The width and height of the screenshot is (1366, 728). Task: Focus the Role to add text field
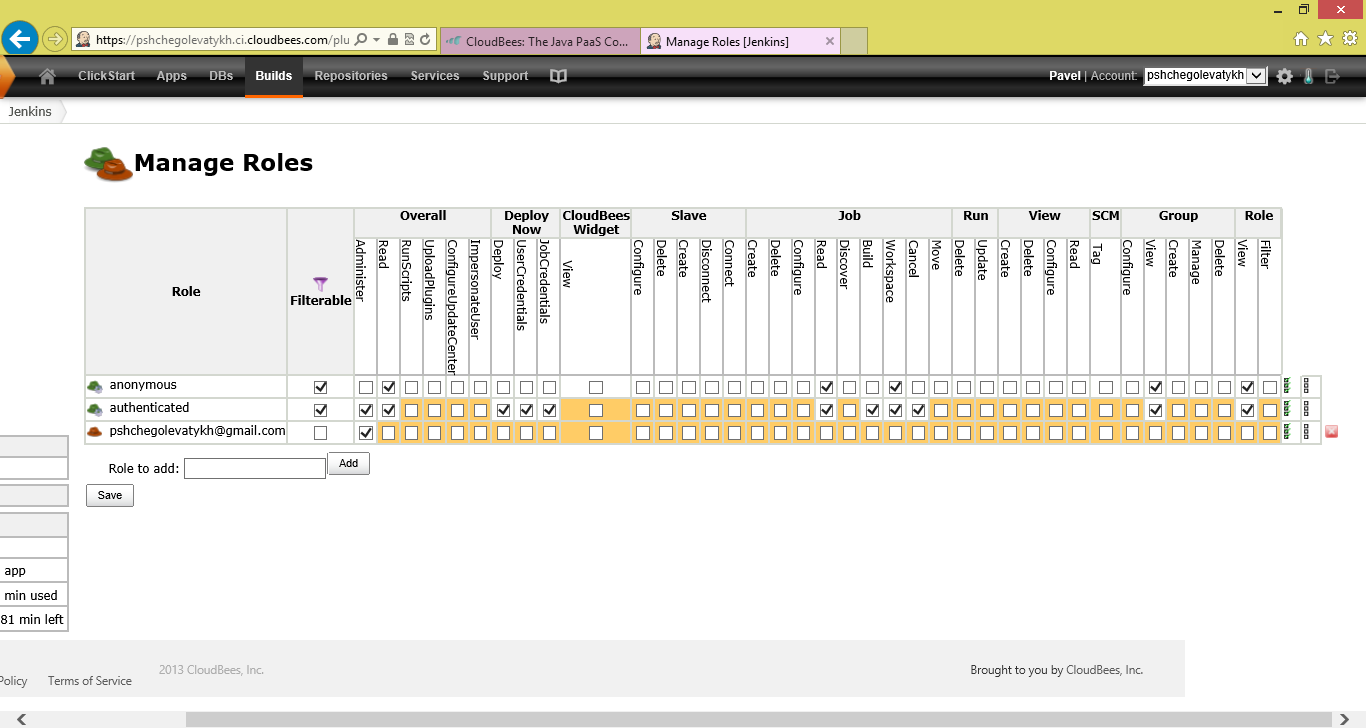(x=254, y=468)
